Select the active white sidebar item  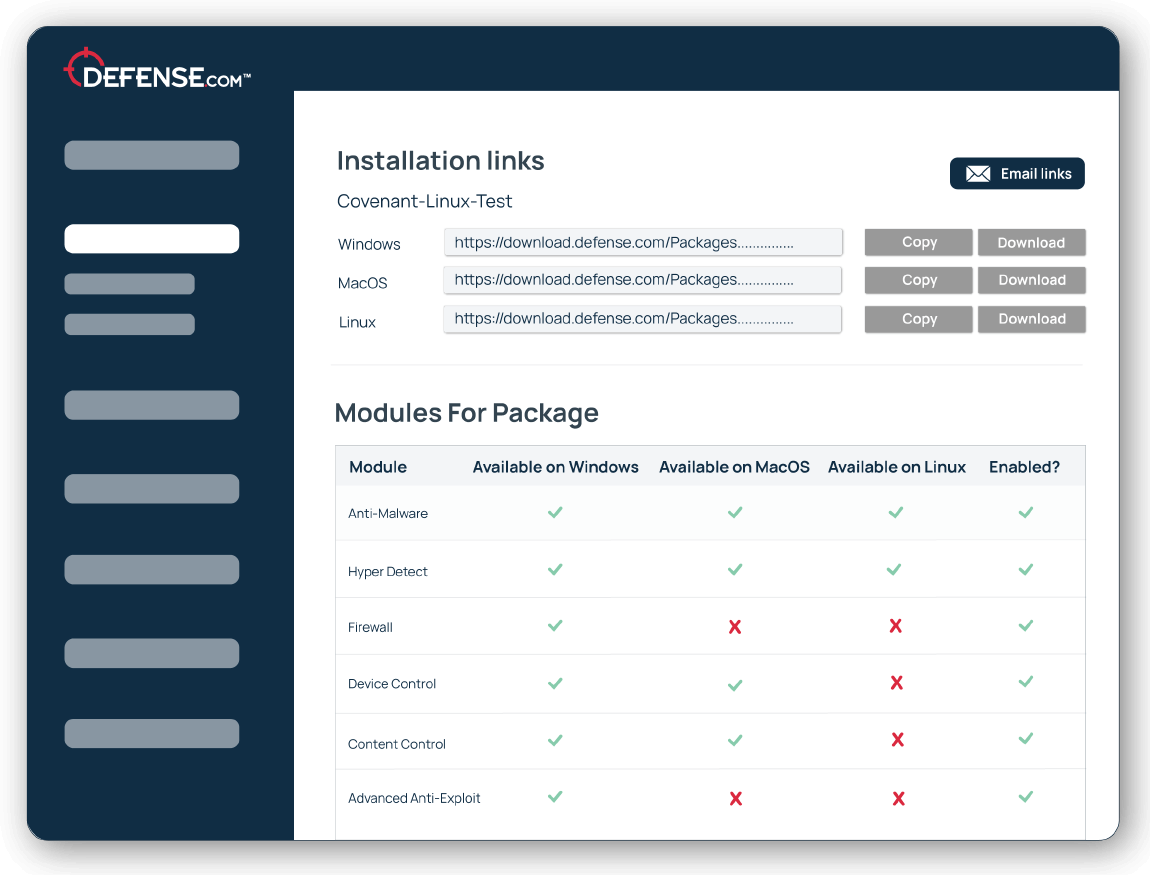151,238
